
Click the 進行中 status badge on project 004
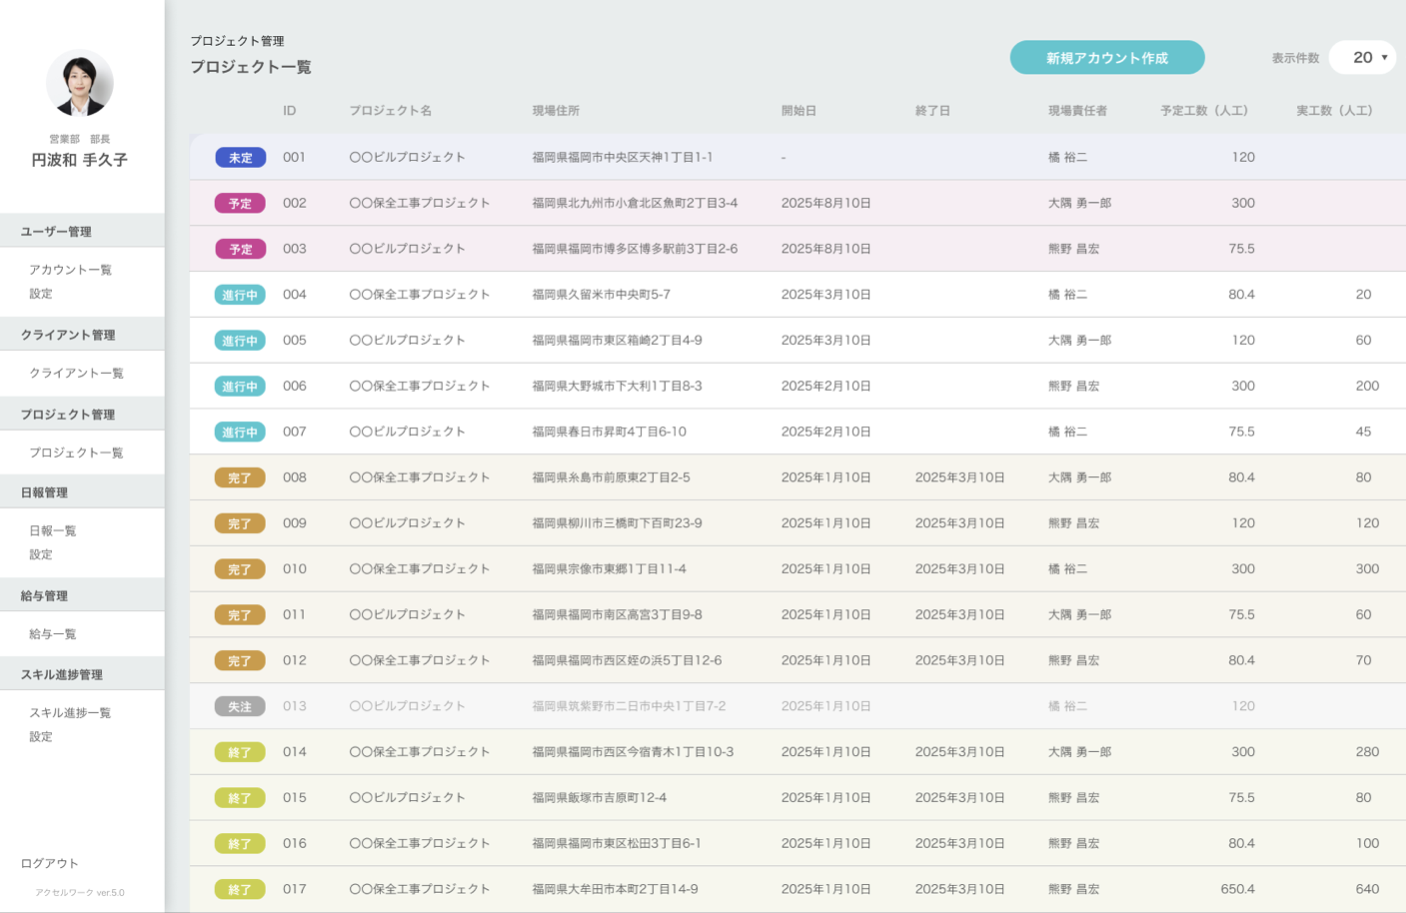(x=240, y=295)
